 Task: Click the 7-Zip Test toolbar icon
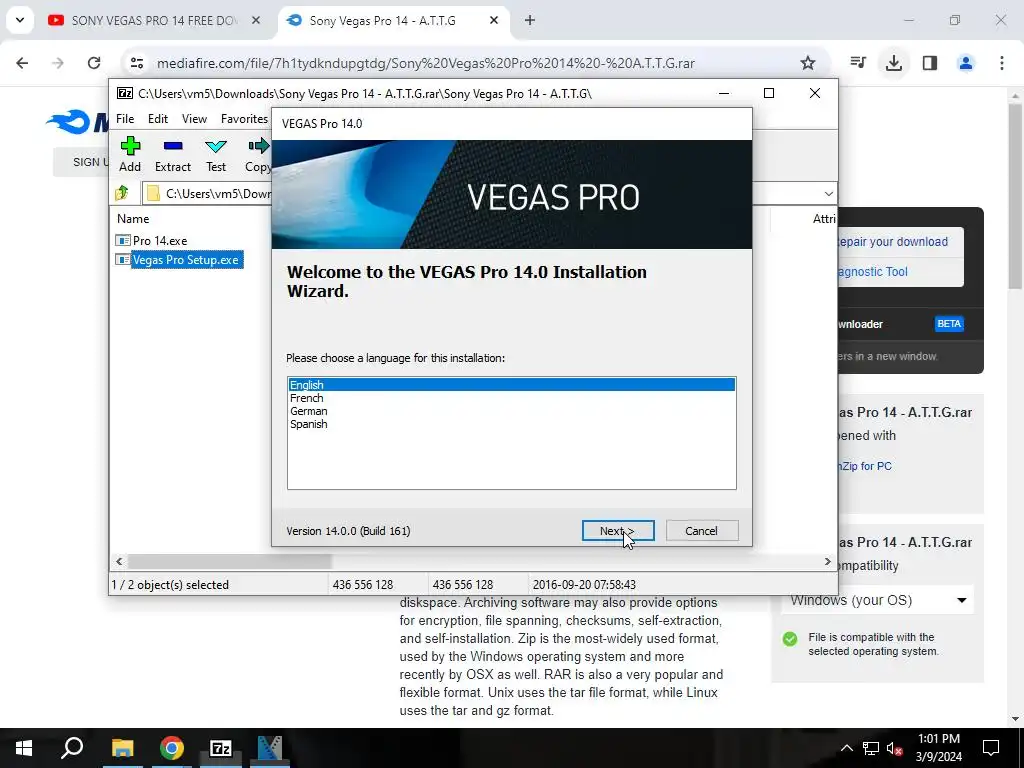point(216,154)
